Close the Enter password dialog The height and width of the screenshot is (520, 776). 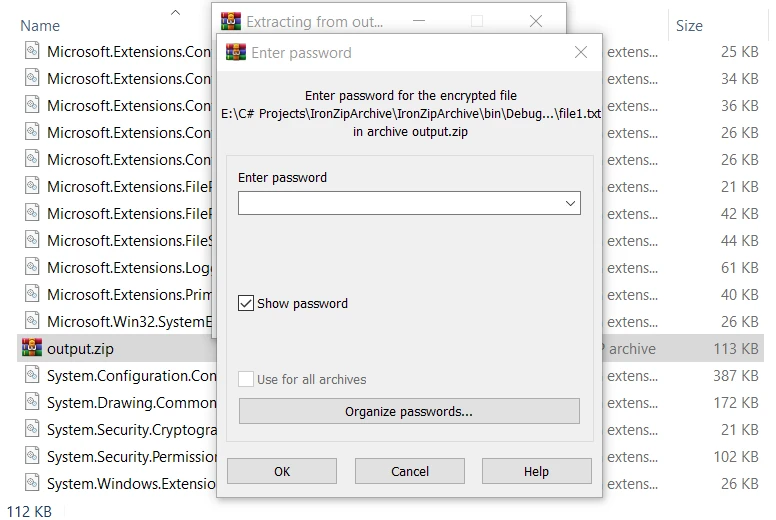pos(581,53)
